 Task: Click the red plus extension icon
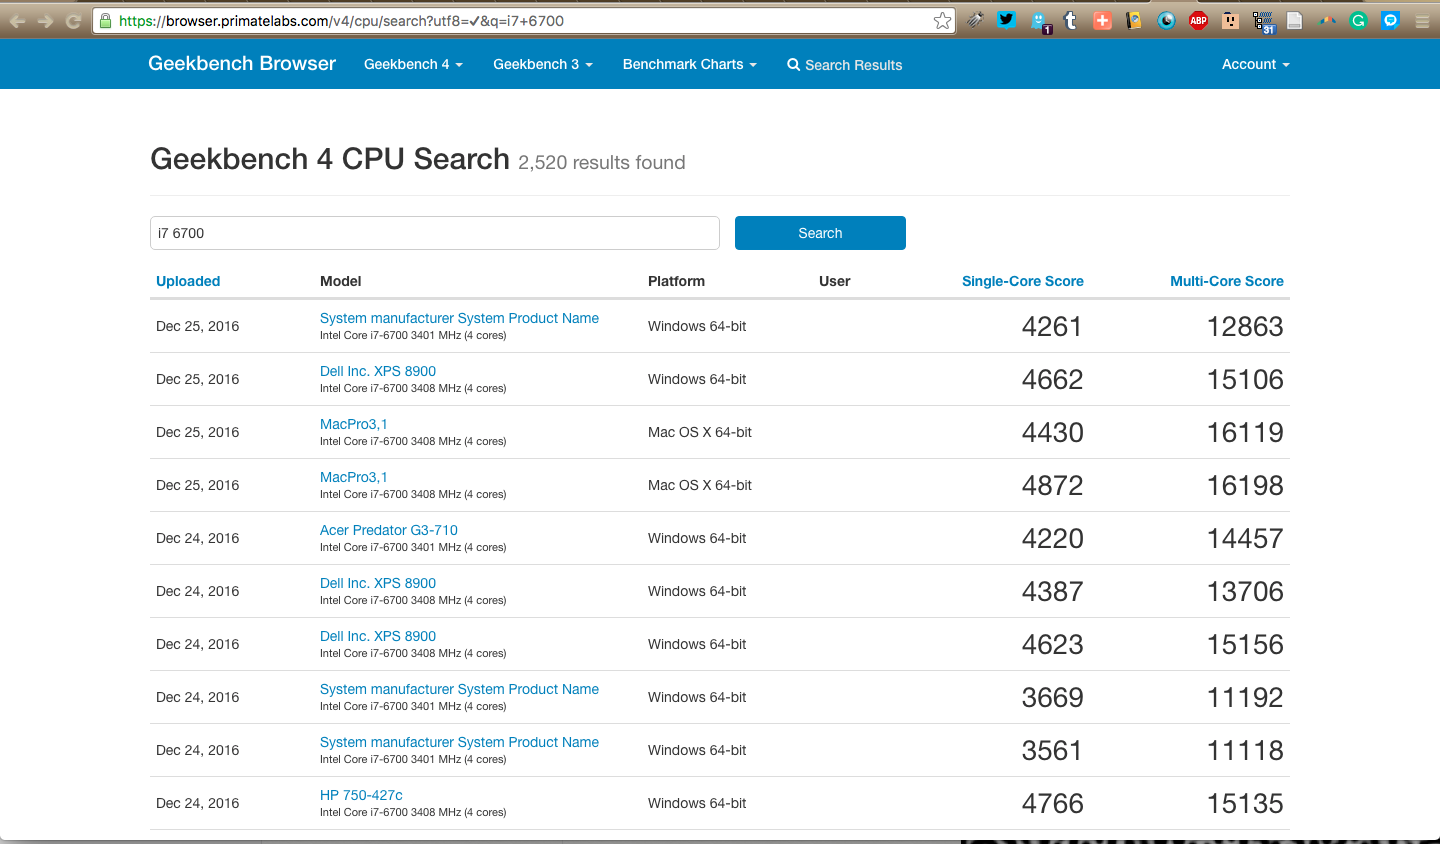pyautogui.click(x=1102, y=20)
